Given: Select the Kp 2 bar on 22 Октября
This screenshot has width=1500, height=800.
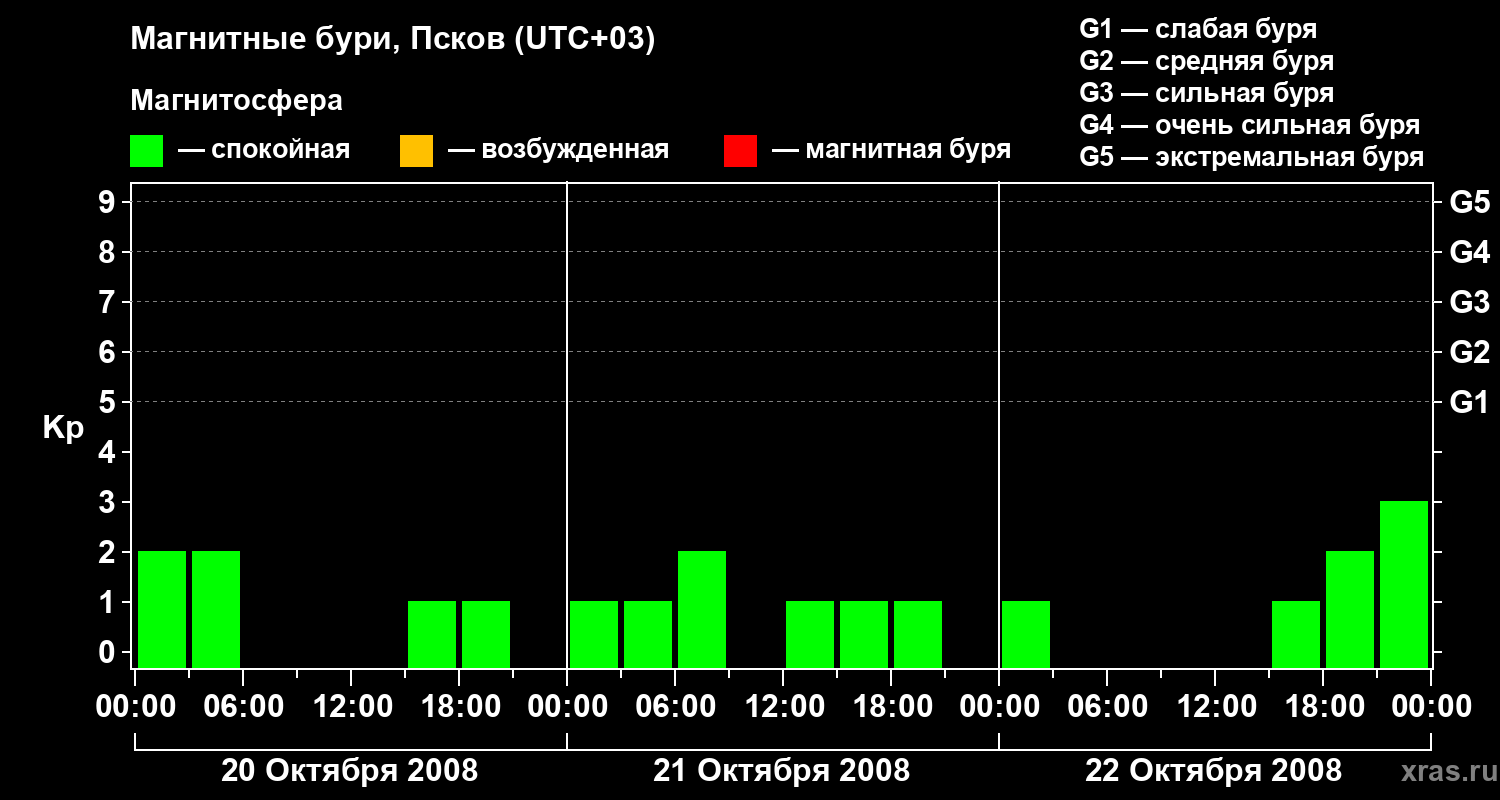Looking at the screenshot, I should [1350, 609].
